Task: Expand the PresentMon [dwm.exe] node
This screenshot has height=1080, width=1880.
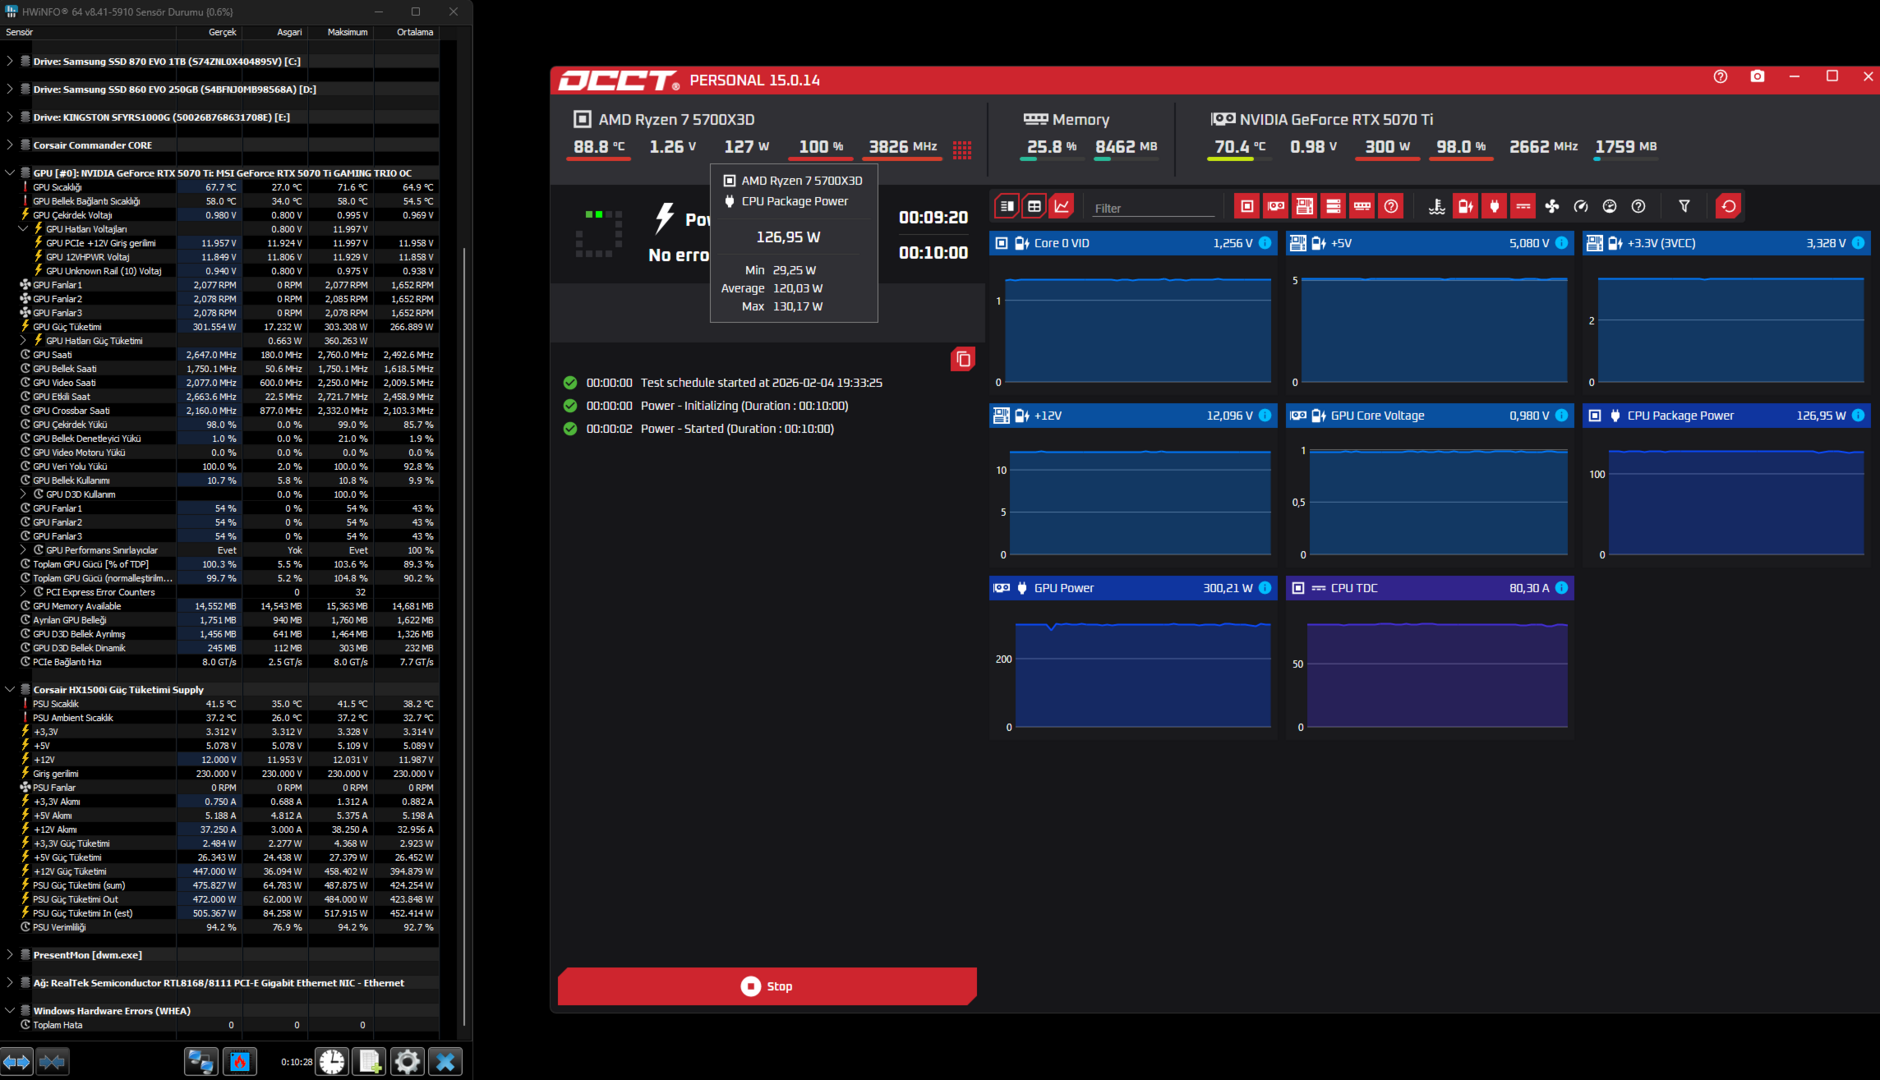Action: click(10, 955)
